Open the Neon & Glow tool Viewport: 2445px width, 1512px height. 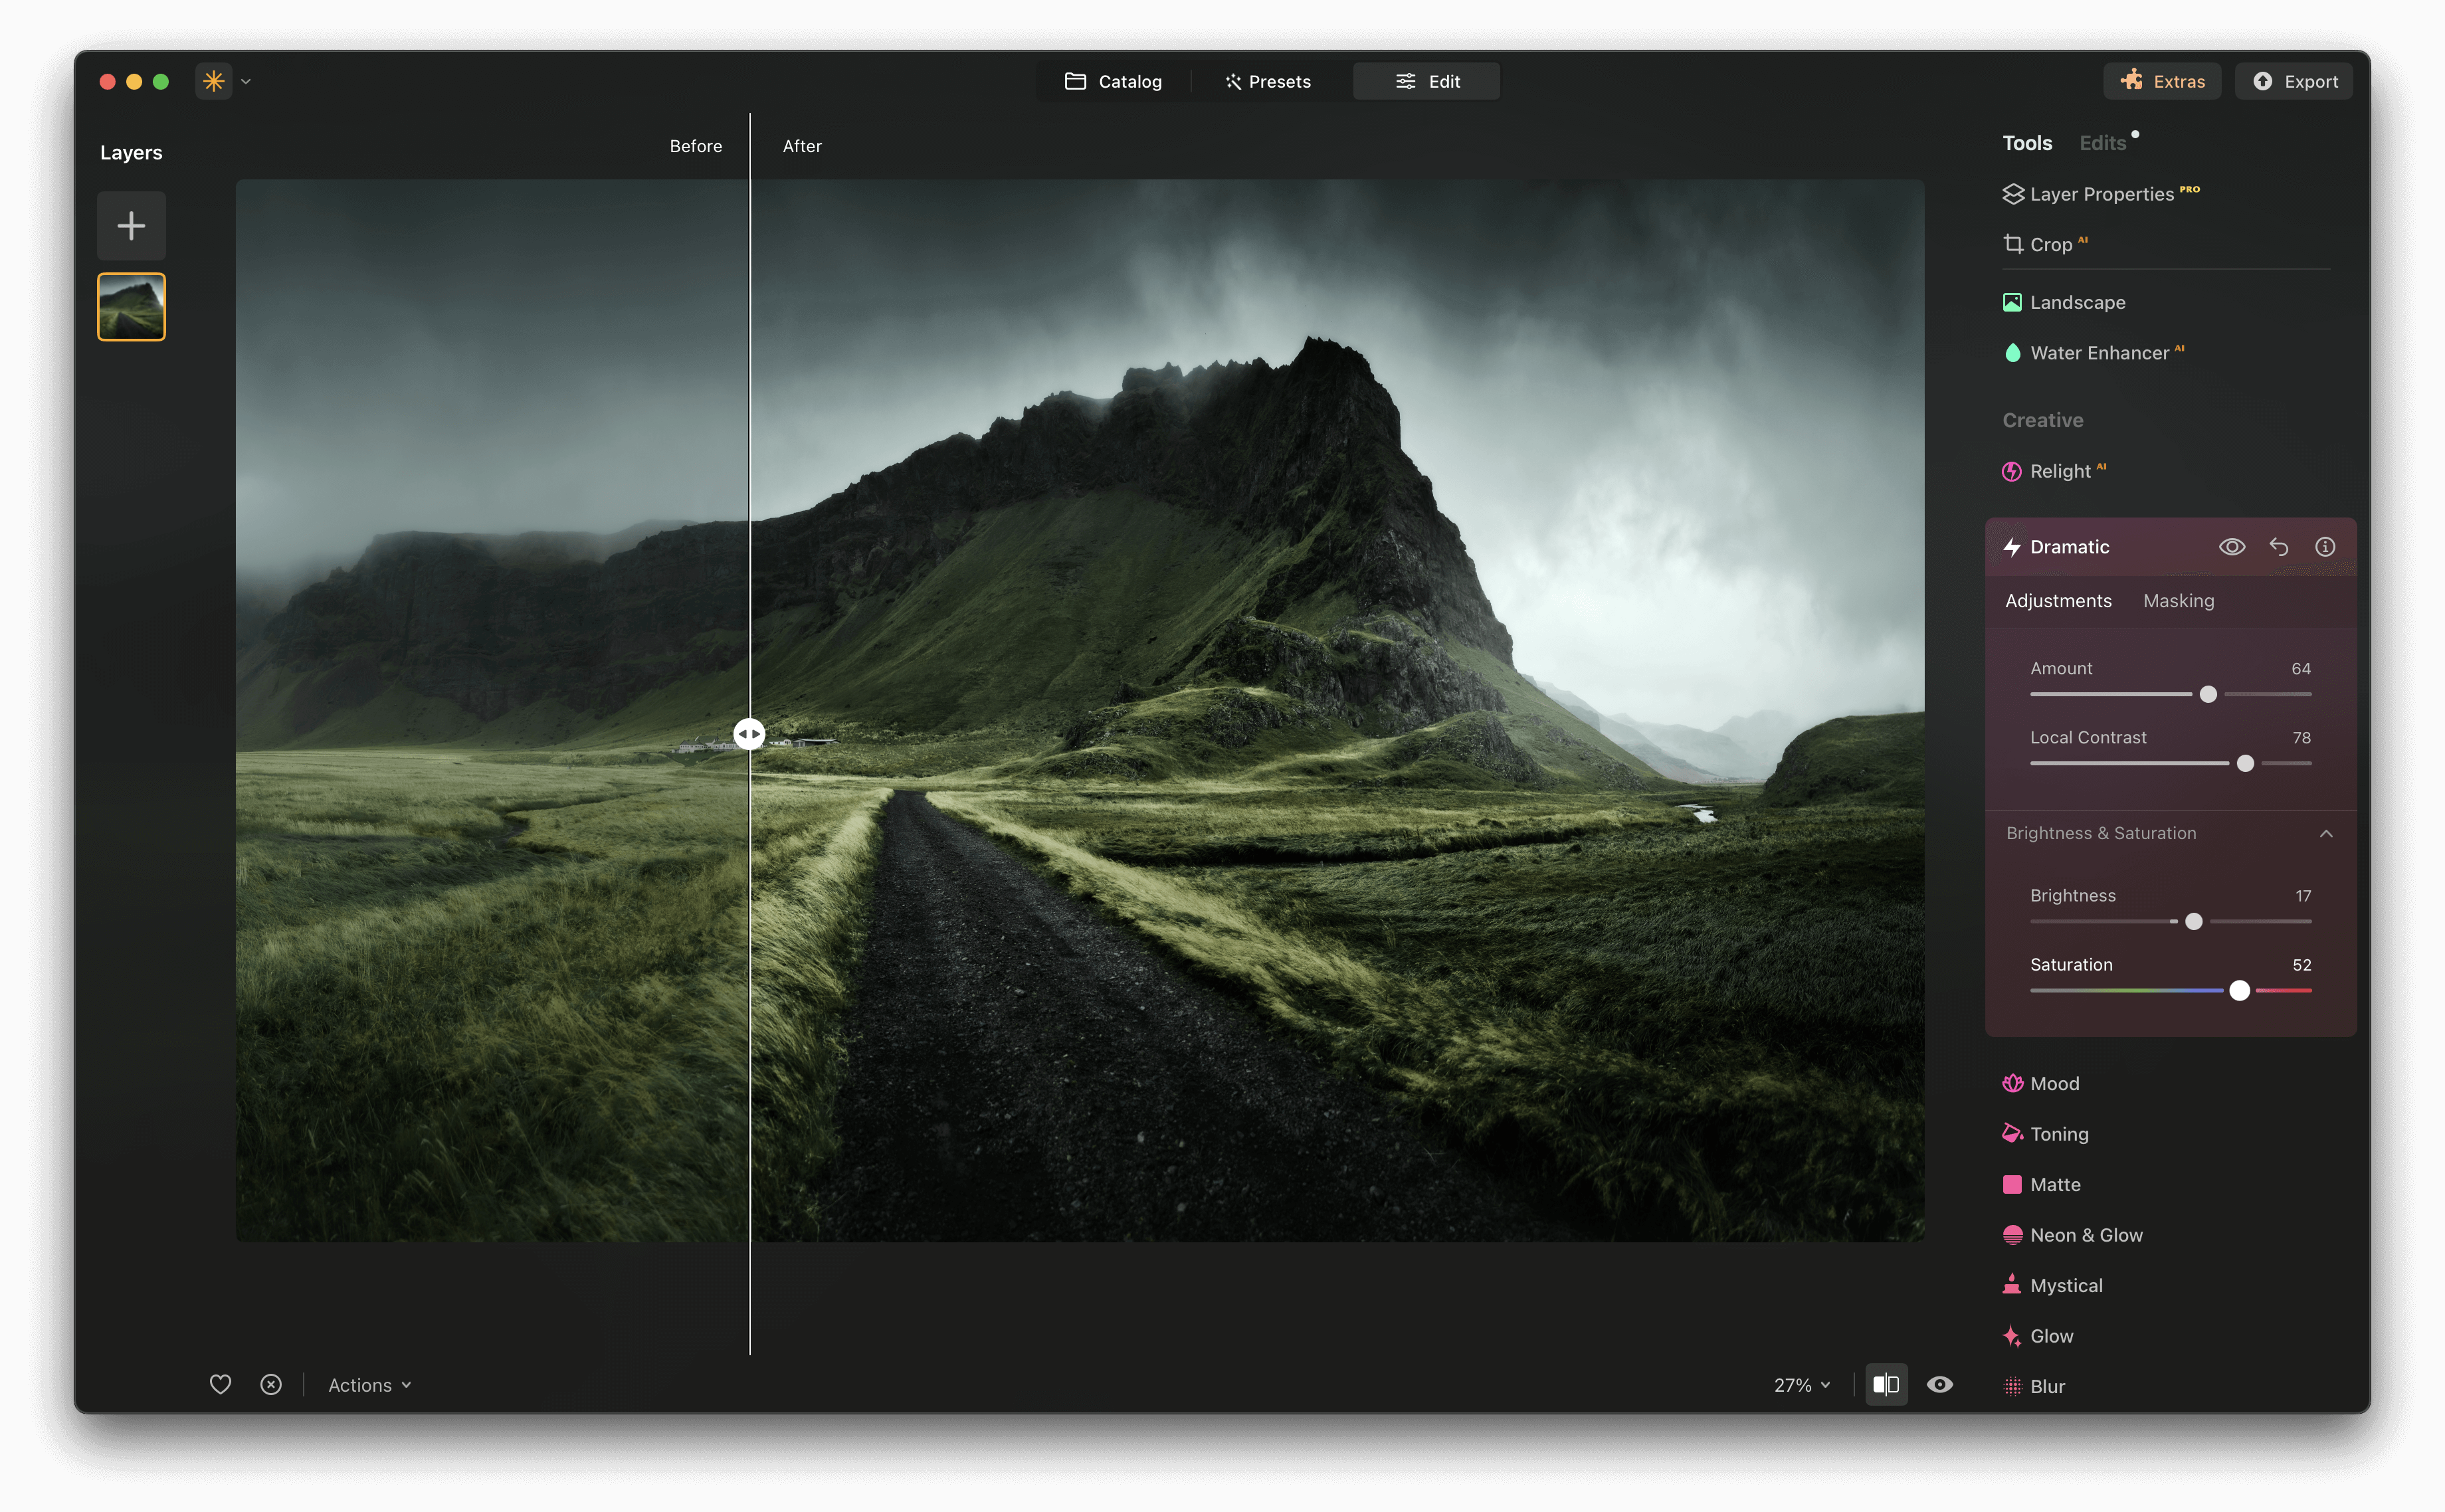pyautogui.click(x=2085, y=1234)
